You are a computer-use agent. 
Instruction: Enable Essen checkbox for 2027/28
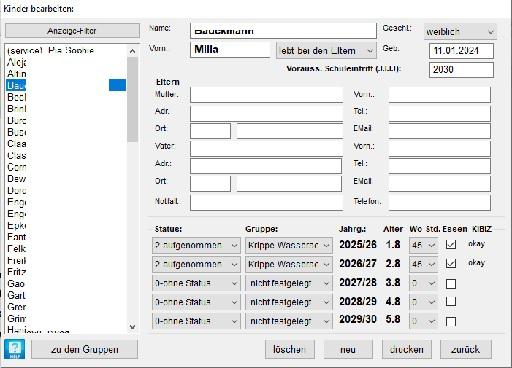pos(451,284)
